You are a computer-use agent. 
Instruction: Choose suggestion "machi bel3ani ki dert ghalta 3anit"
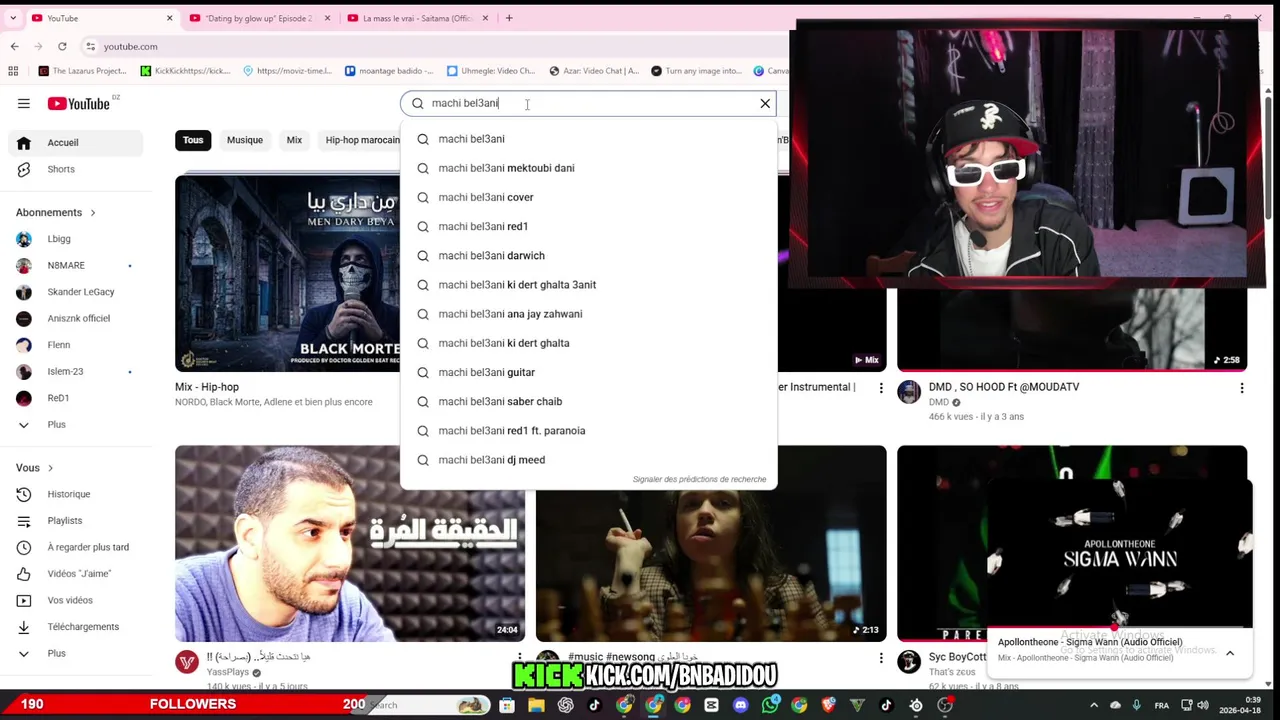[x=588, y=284]
